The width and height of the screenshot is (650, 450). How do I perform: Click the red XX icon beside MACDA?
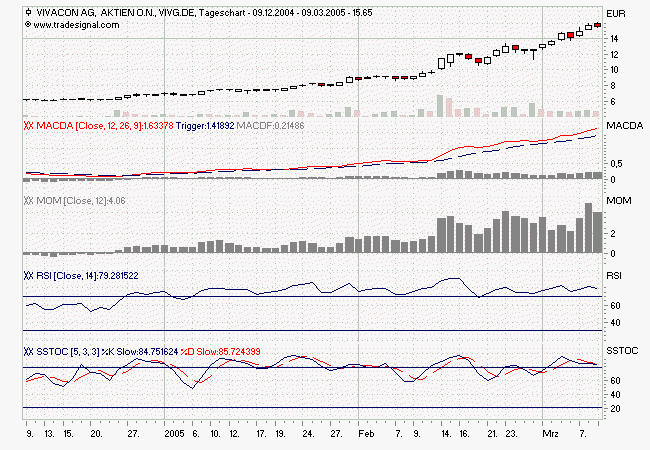pos(28,127)
